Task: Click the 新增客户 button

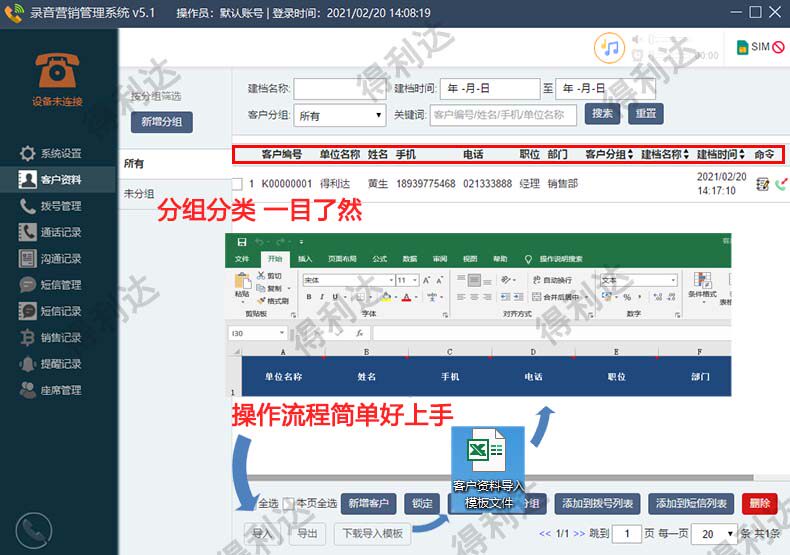Action: (x=368, y=504)
